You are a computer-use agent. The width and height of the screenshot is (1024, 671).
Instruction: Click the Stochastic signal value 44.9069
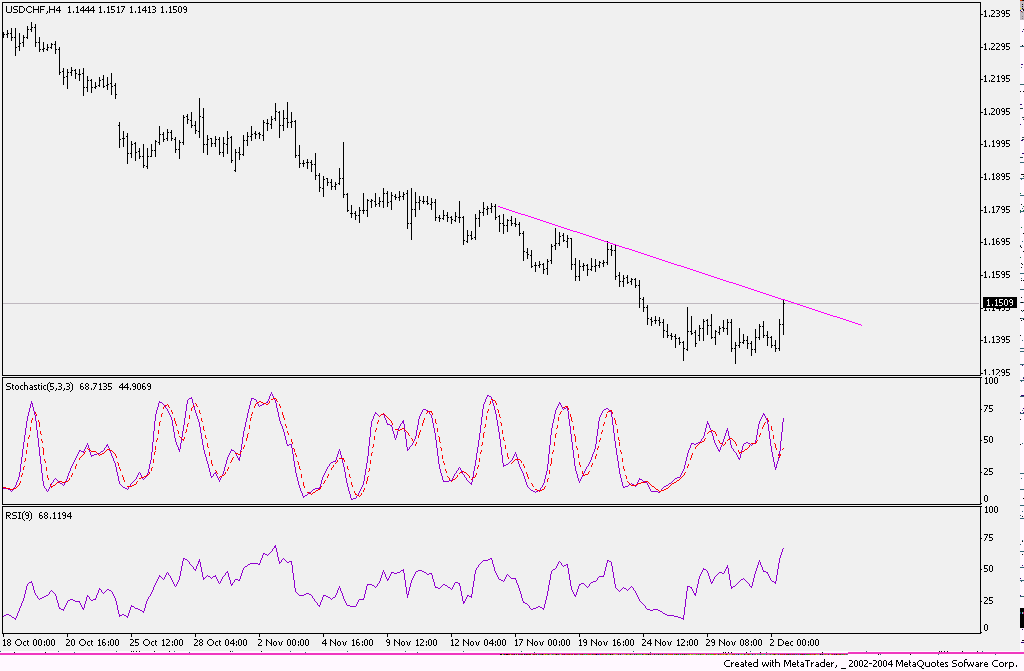pos(135,387)
